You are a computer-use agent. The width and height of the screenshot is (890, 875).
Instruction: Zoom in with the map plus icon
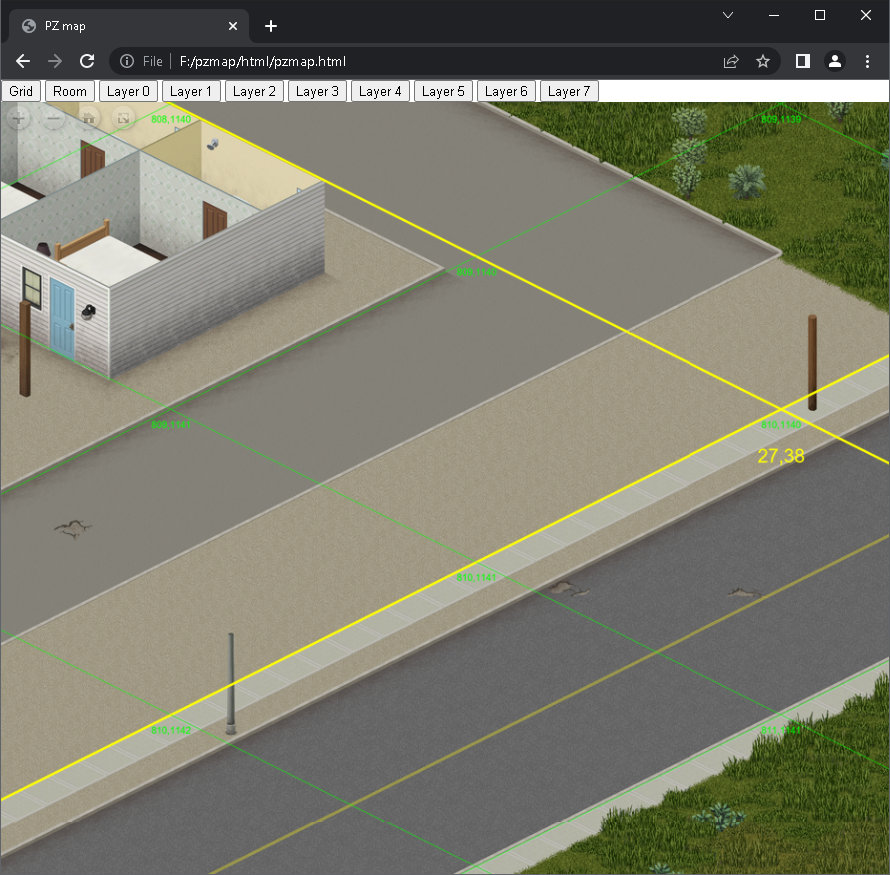(x=19, y=119)
